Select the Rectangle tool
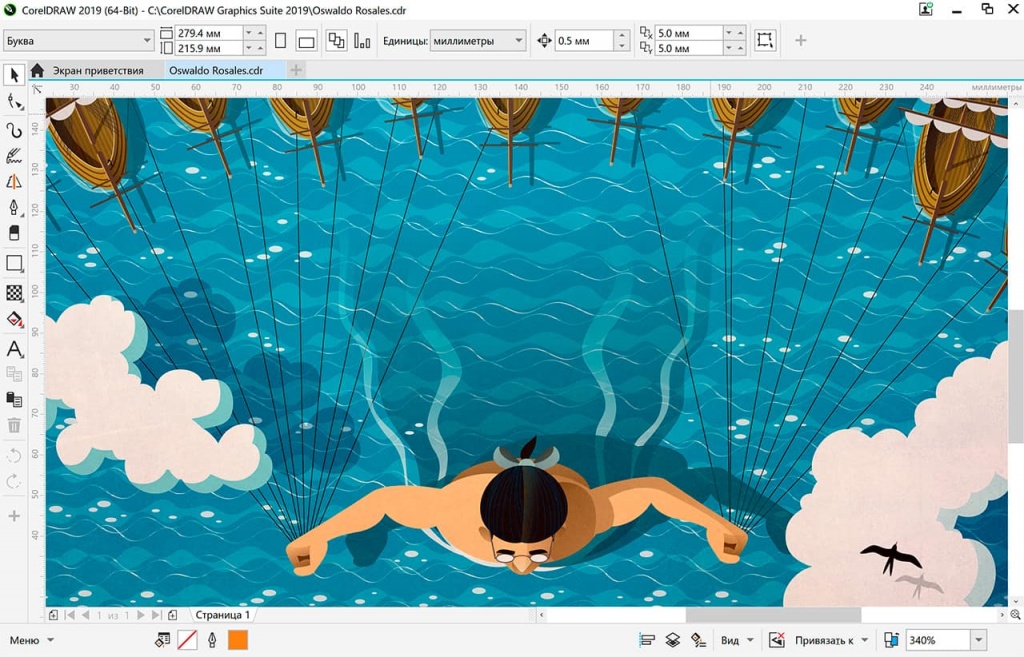 [x=14, y=263]
